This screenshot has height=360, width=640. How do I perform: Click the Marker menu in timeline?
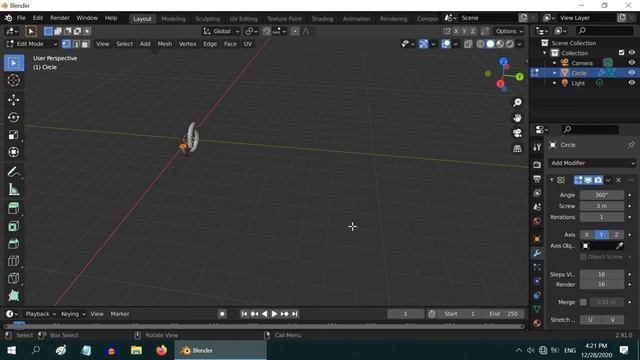coord(120,314)
